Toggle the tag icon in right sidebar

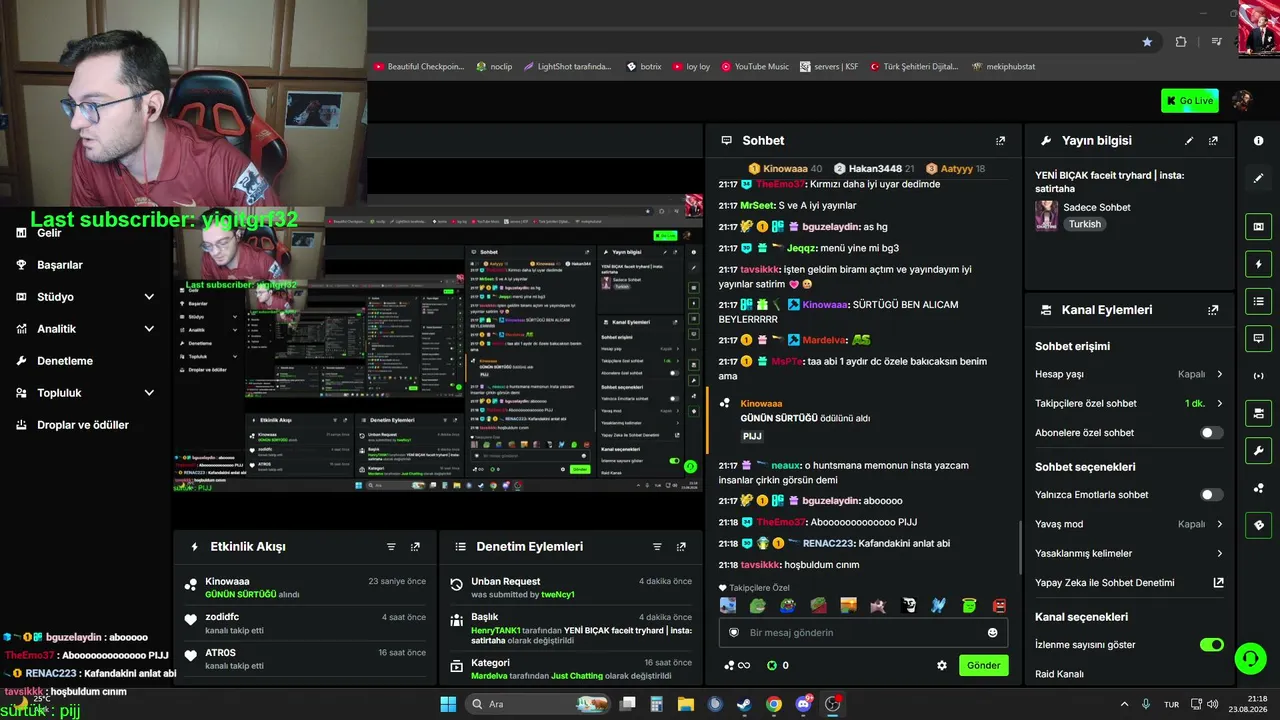pos(1259,525)
